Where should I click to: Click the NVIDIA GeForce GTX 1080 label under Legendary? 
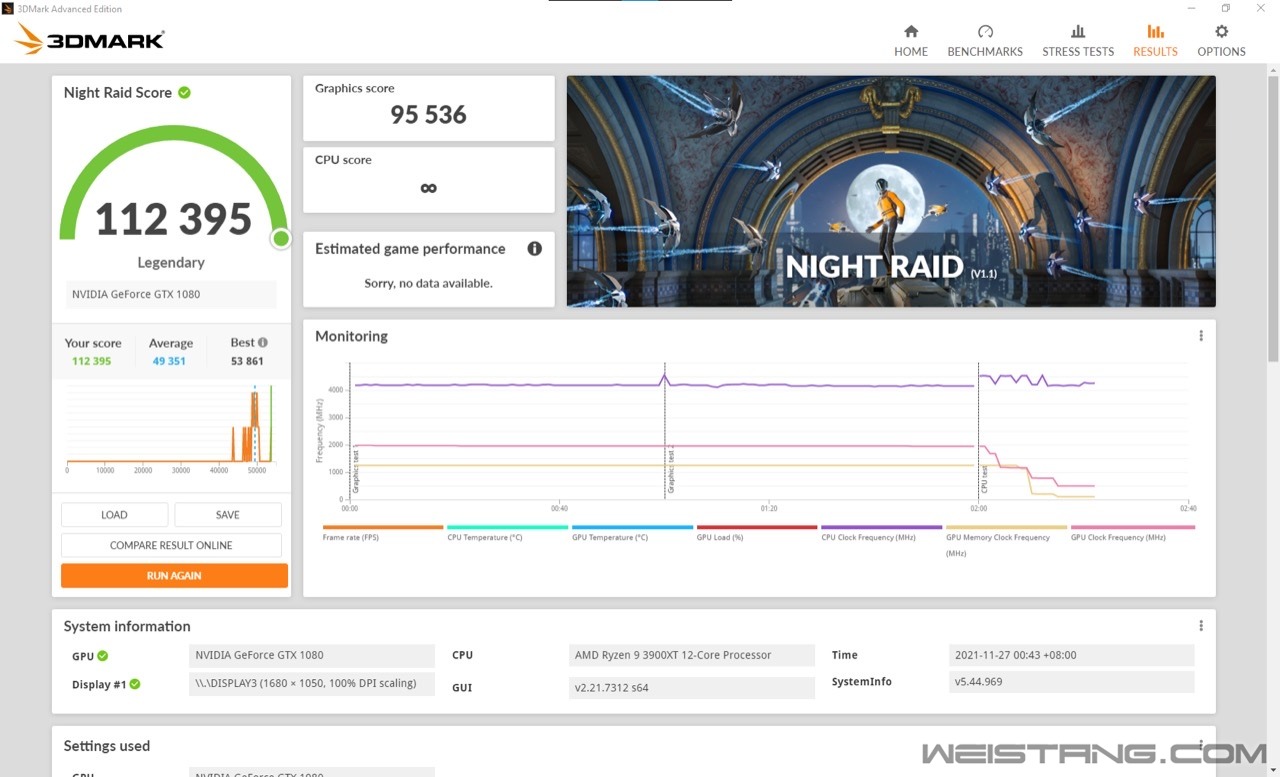pyautogui.click(x=171, y=295)
